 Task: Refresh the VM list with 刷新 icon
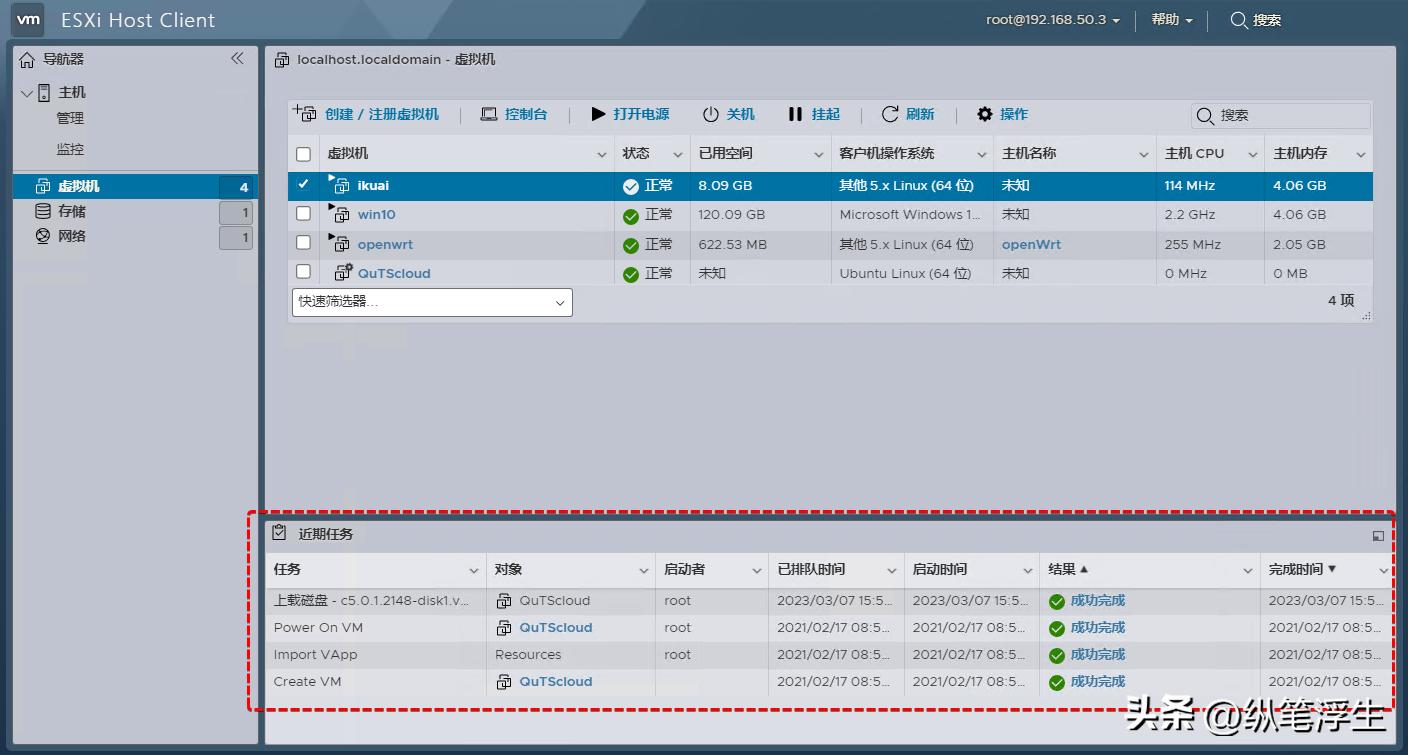pos(890,115)
